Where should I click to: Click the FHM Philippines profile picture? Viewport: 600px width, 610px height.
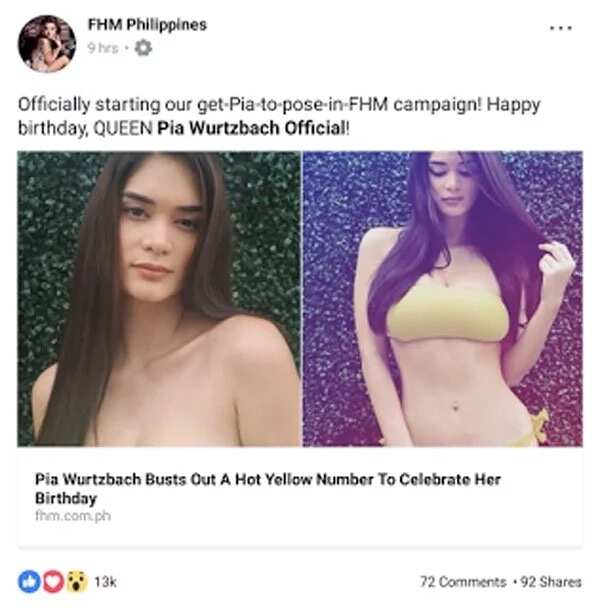47,44
